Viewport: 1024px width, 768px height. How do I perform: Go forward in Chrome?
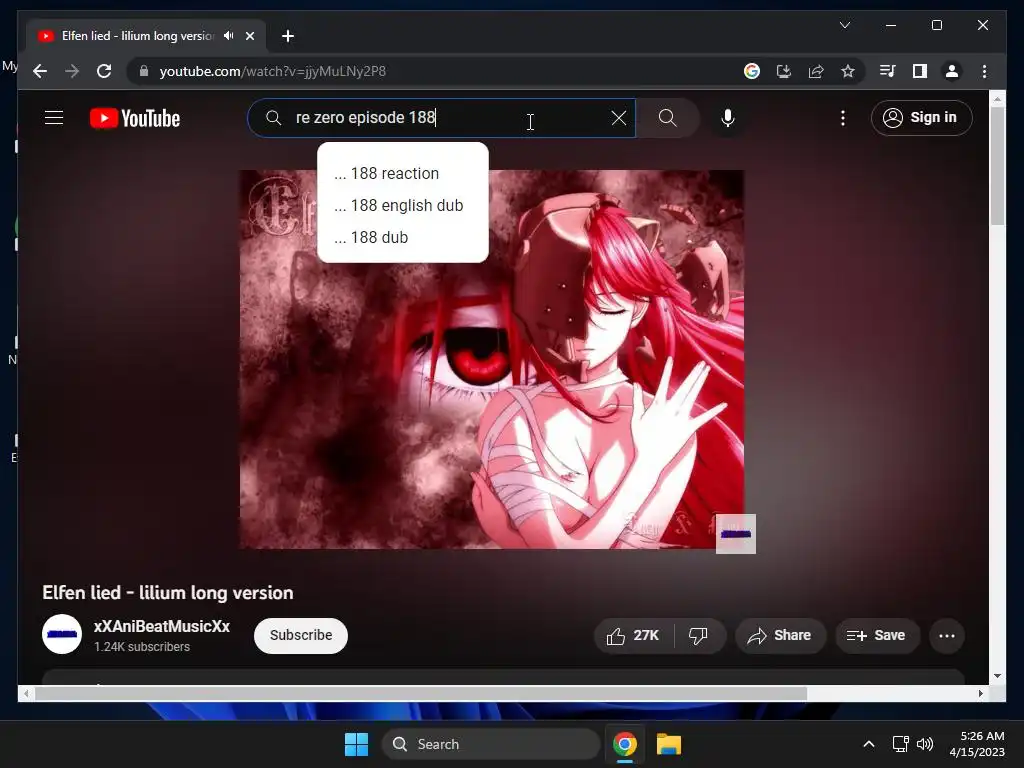point(72,71)
